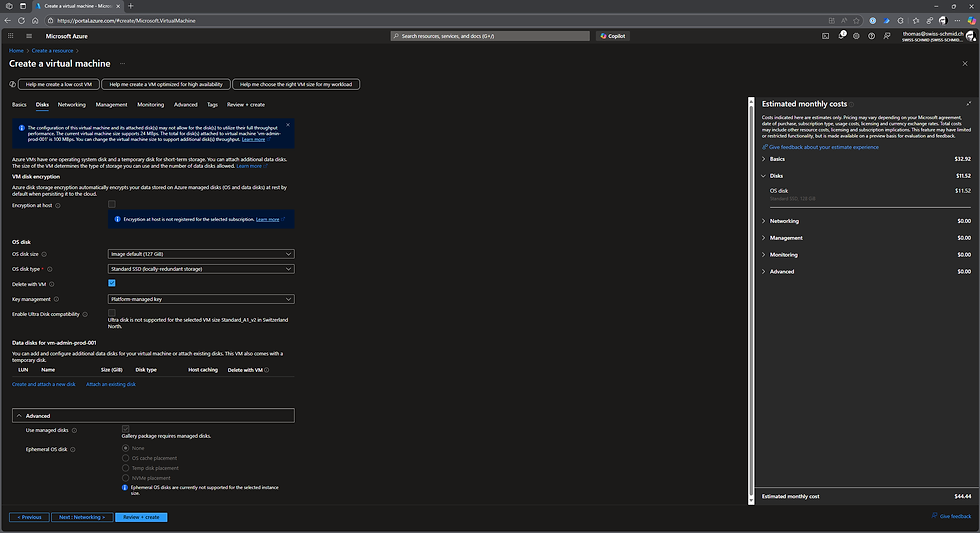The width and height of the screenshot is (980, 533).
Task: Click Help me create VM for high availability
Action: click(166, 84)
